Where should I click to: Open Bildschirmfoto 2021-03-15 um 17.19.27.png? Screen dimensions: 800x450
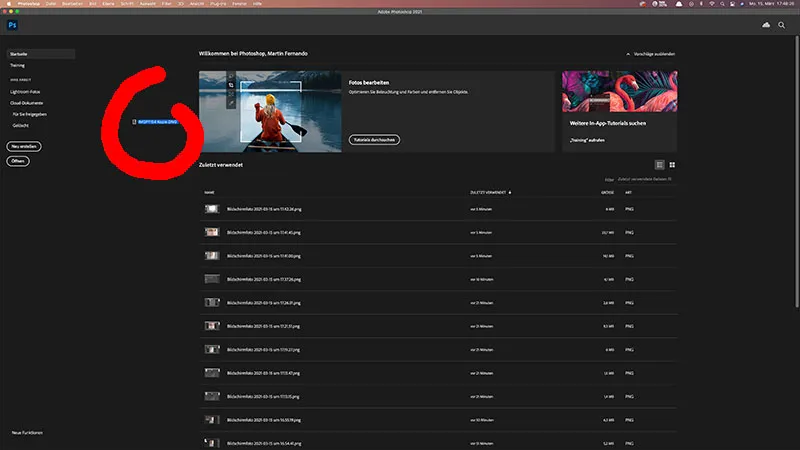(x=438, y=350)
